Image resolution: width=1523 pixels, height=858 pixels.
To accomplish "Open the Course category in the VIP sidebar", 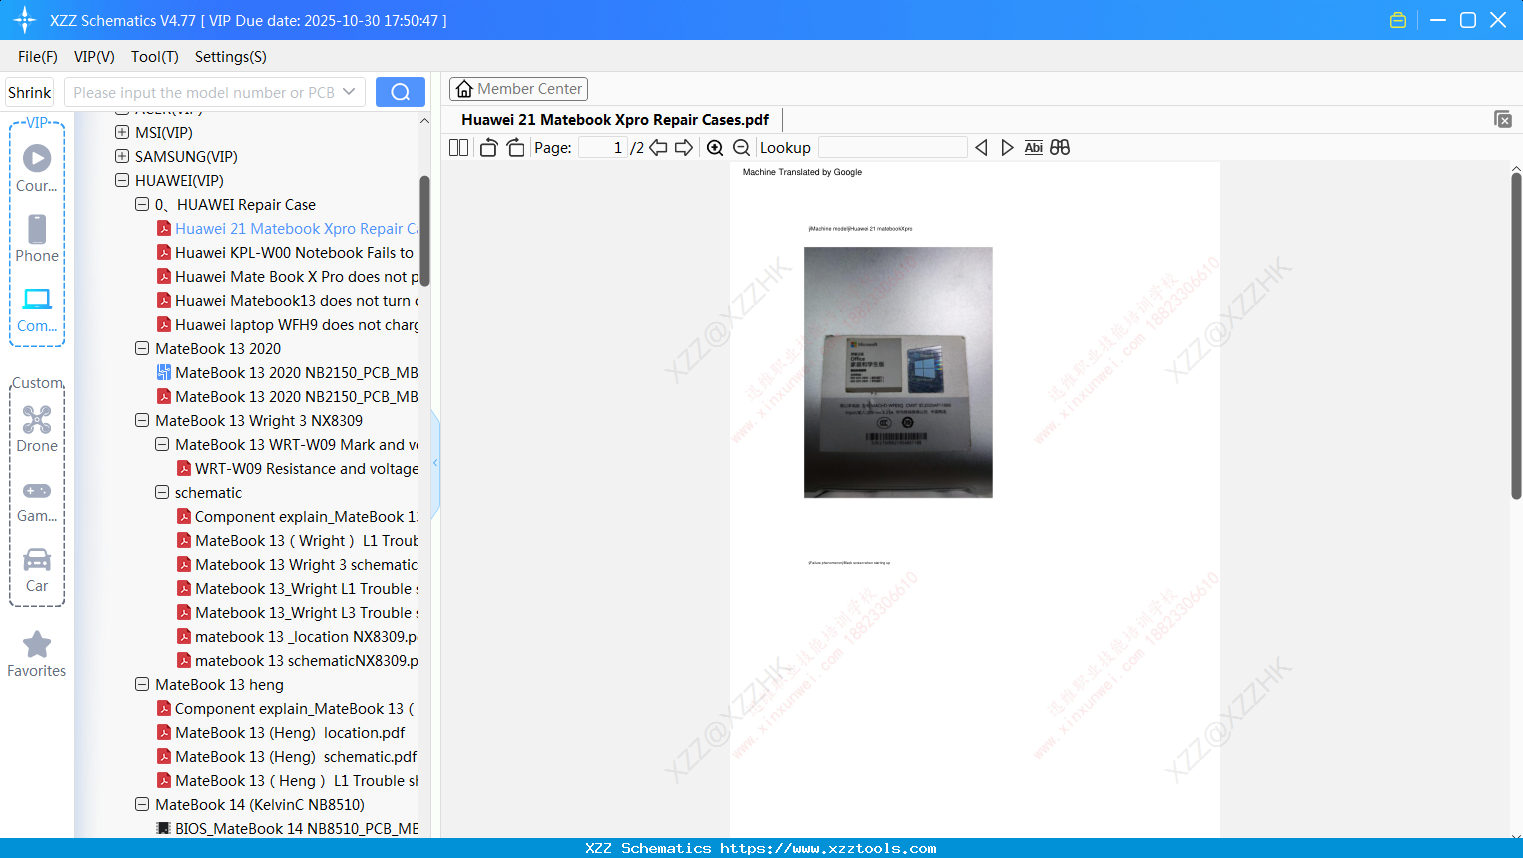I will click(37, 168).
